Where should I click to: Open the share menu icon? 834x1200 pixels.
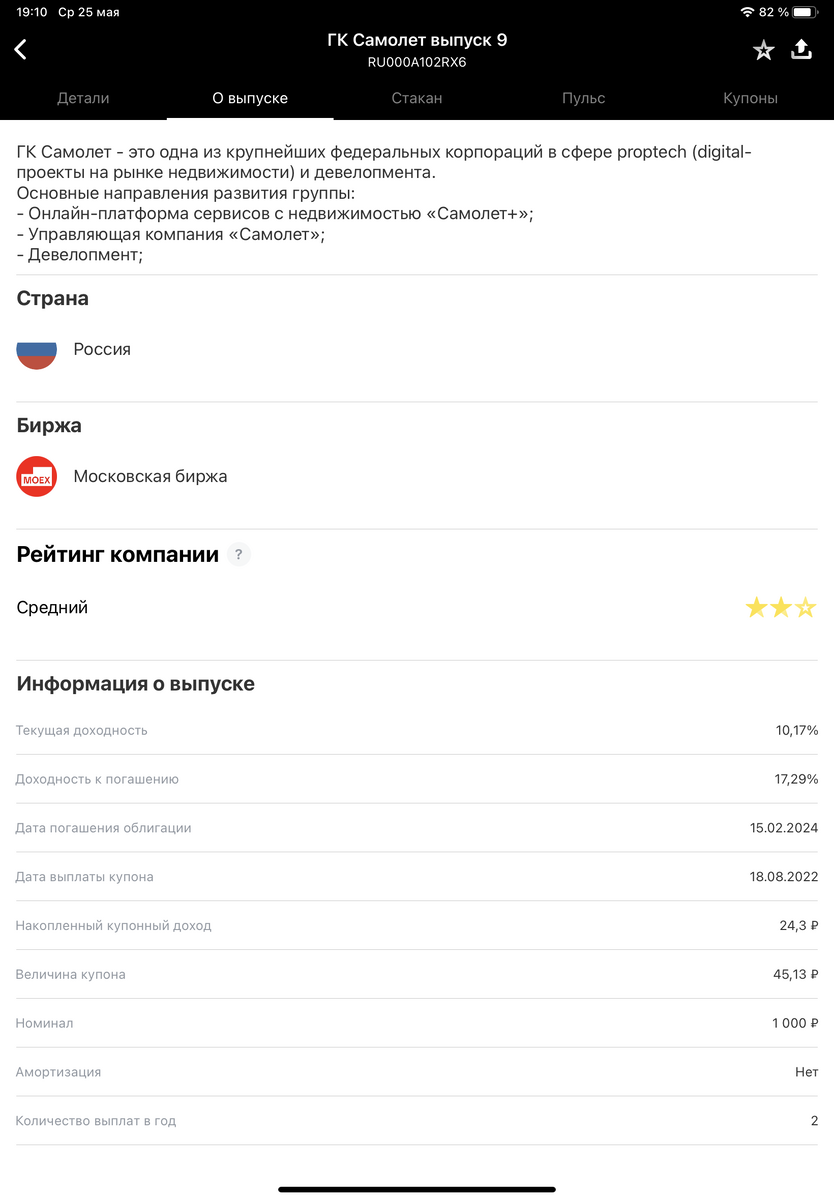(x=803, y=48)
